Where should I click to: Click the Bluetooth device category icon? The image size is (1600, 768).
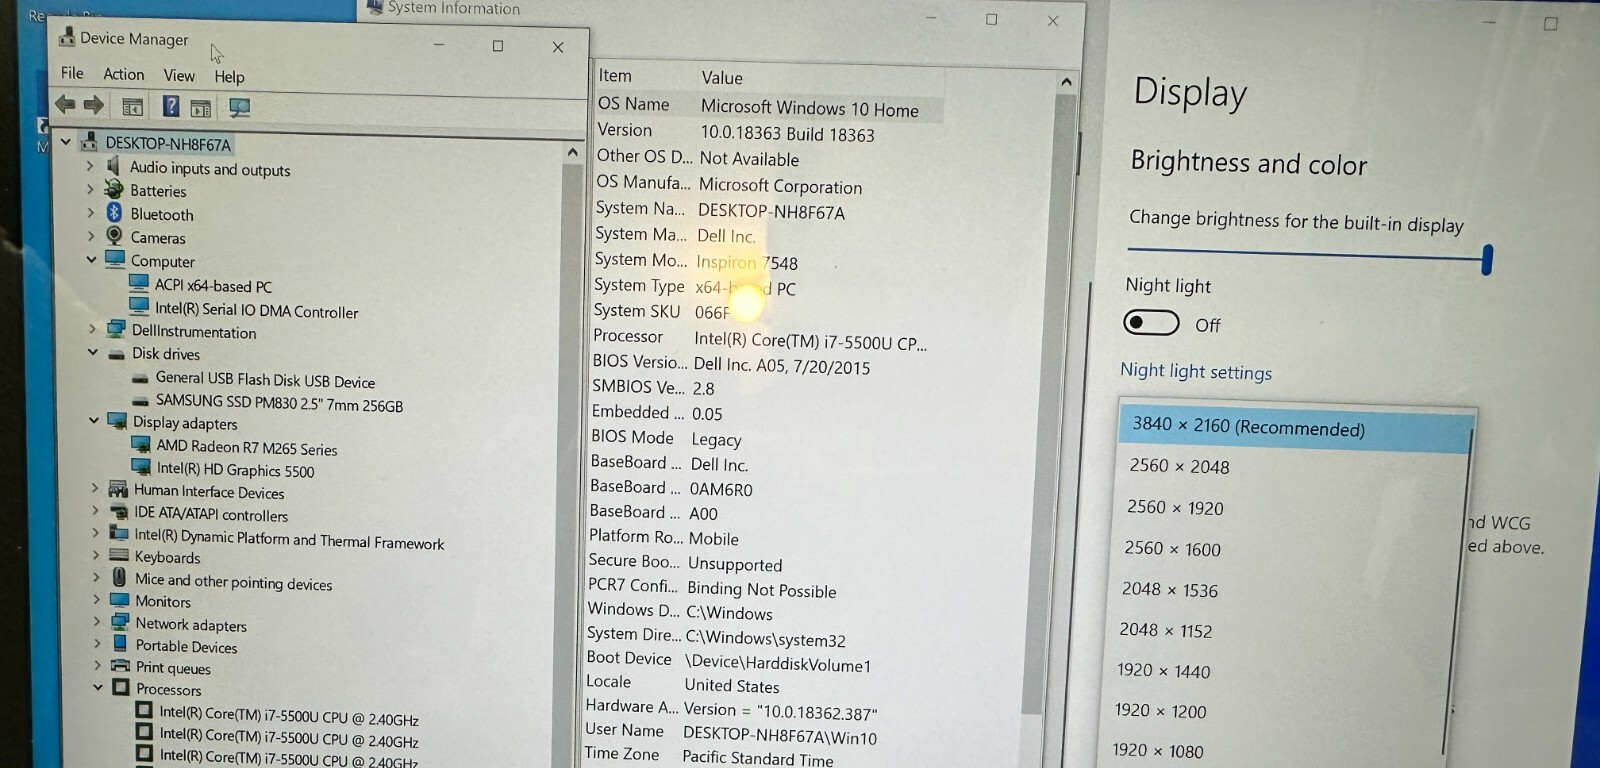click(115, 213)
